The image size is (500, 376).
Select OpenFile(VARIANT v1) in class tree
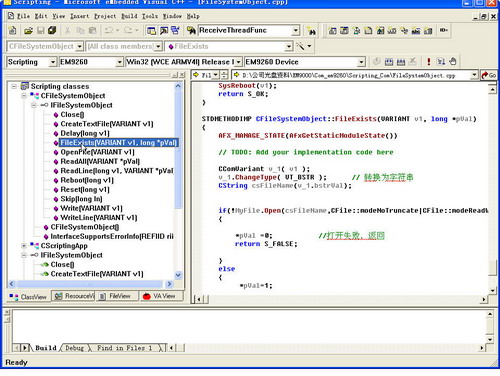[x=97, y=152]
